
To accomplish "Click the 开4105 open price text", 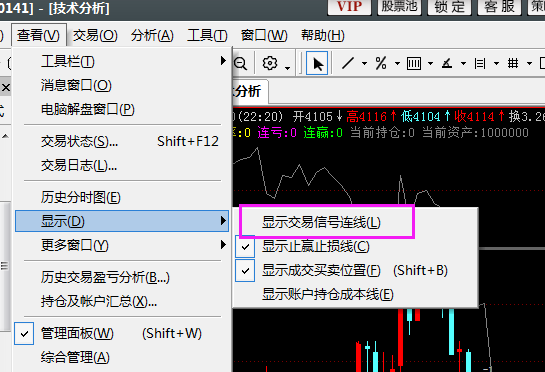I will (318, 116).
